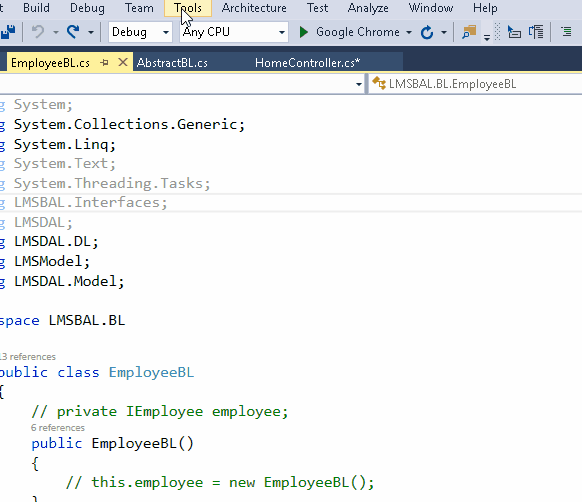This screenshot has width=582, height=502.
Task: Click the 6 references CodeLens link
Action: [58, 428]
